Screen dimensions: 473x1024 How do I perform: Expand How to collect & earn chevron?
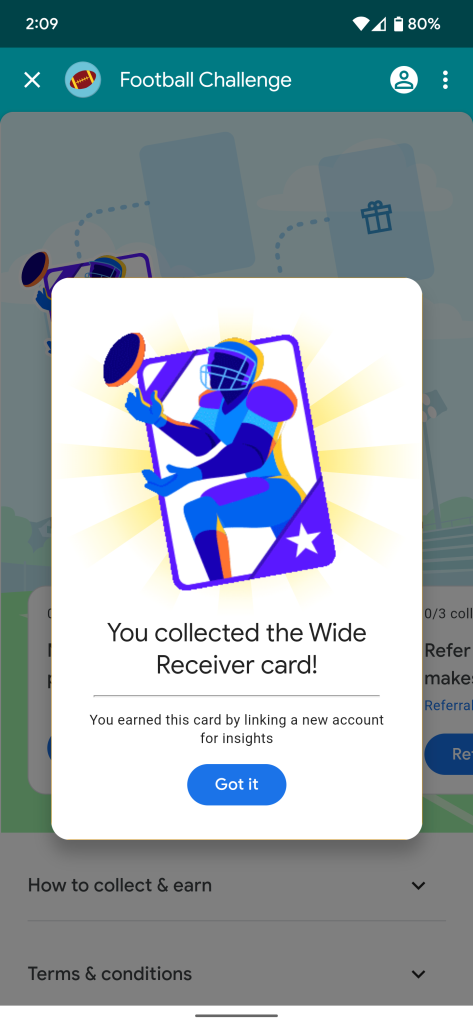point(418,886)
